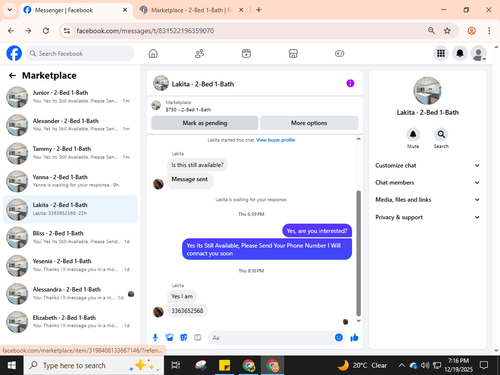Open the Facebook Menu grid icon

441,53
